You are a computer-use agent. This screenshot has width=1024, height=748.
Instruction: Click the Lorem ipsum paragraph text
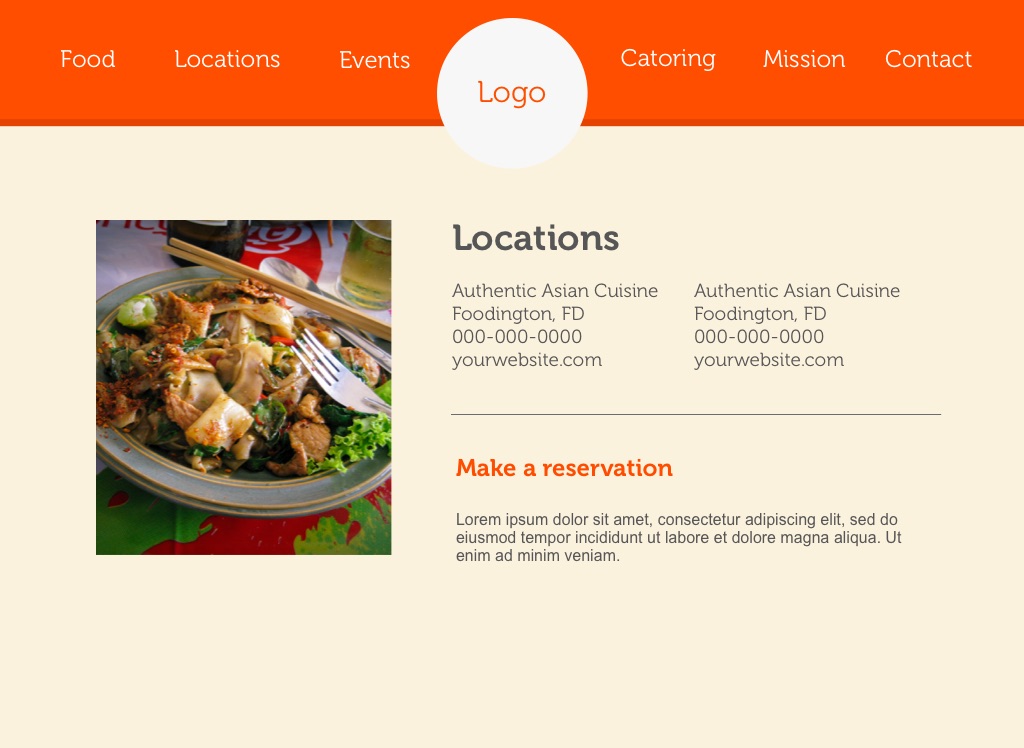[679, 538]
